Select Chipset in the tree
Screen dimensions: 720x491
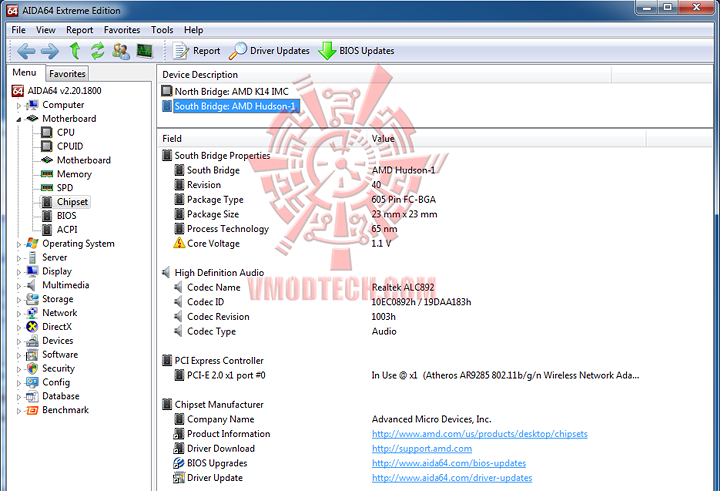pyautogui.click(x=65, y=202)
